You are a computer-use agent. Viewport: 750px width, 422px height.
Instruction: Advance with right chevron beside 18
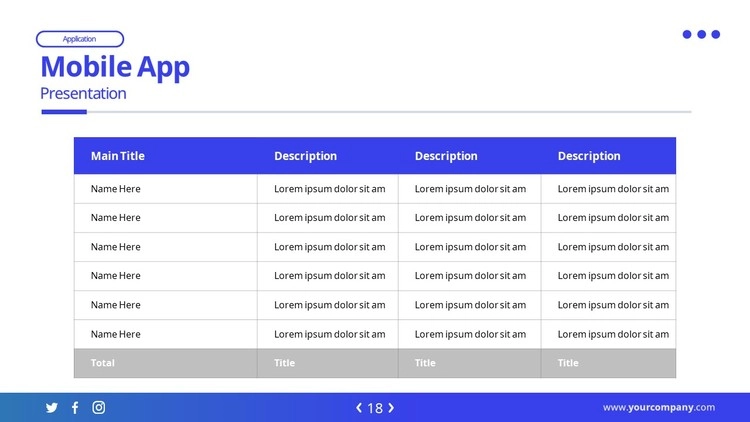(391, 407)
